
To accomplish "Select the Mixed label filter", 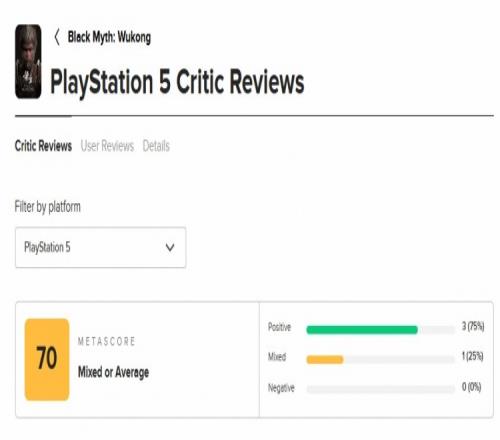I will click(277, 357).
